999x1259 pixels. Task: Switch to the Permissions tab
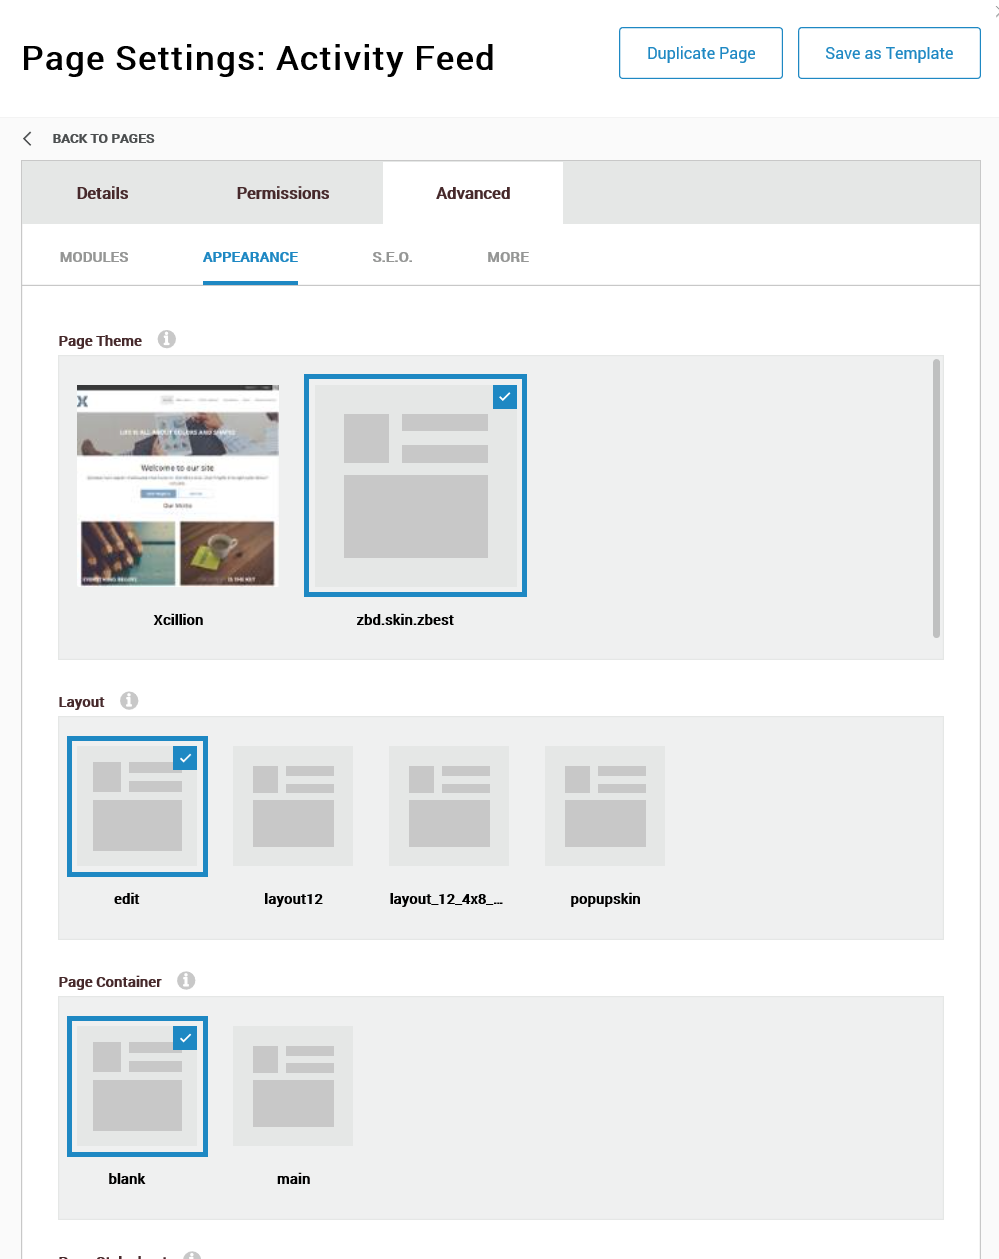(283, 193)
